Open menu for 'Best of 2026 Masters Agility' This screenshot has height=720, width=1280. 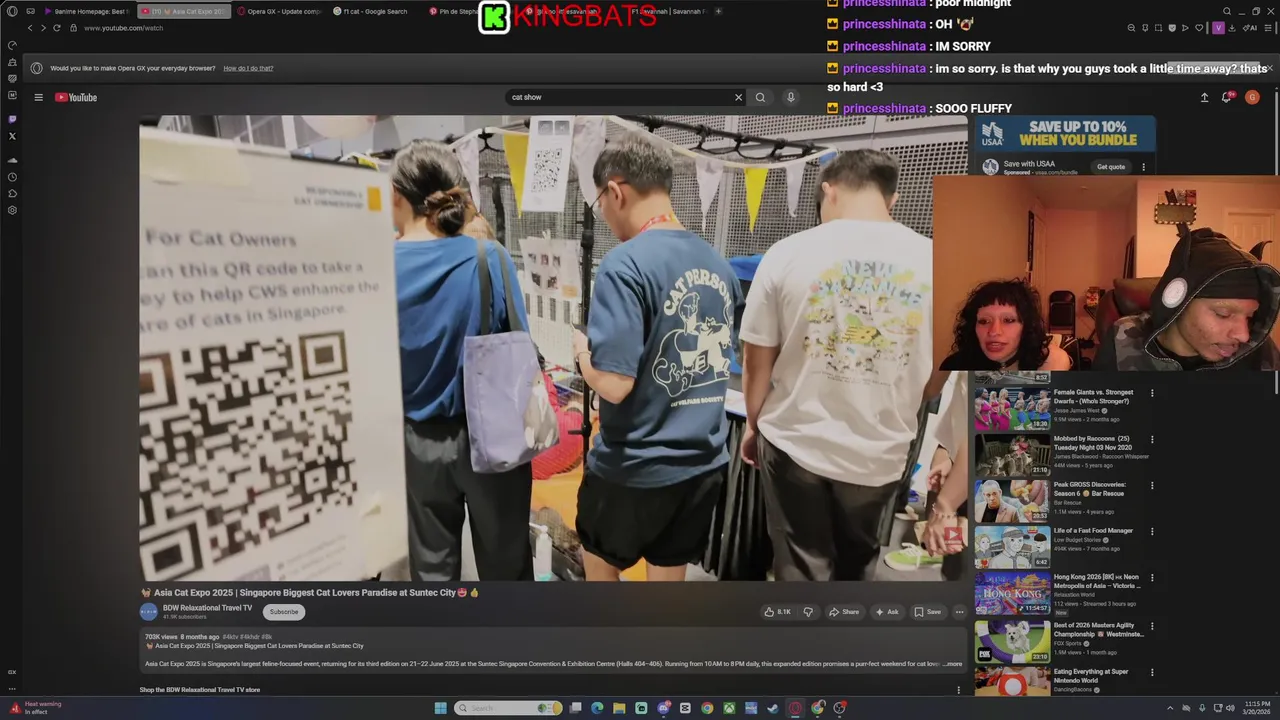[1152, 626]
